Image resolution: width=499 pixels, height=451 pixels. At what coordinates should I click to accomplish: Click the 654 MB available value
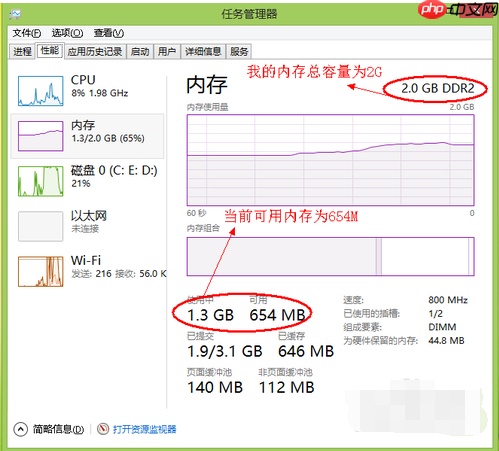[x=277, y=315]
